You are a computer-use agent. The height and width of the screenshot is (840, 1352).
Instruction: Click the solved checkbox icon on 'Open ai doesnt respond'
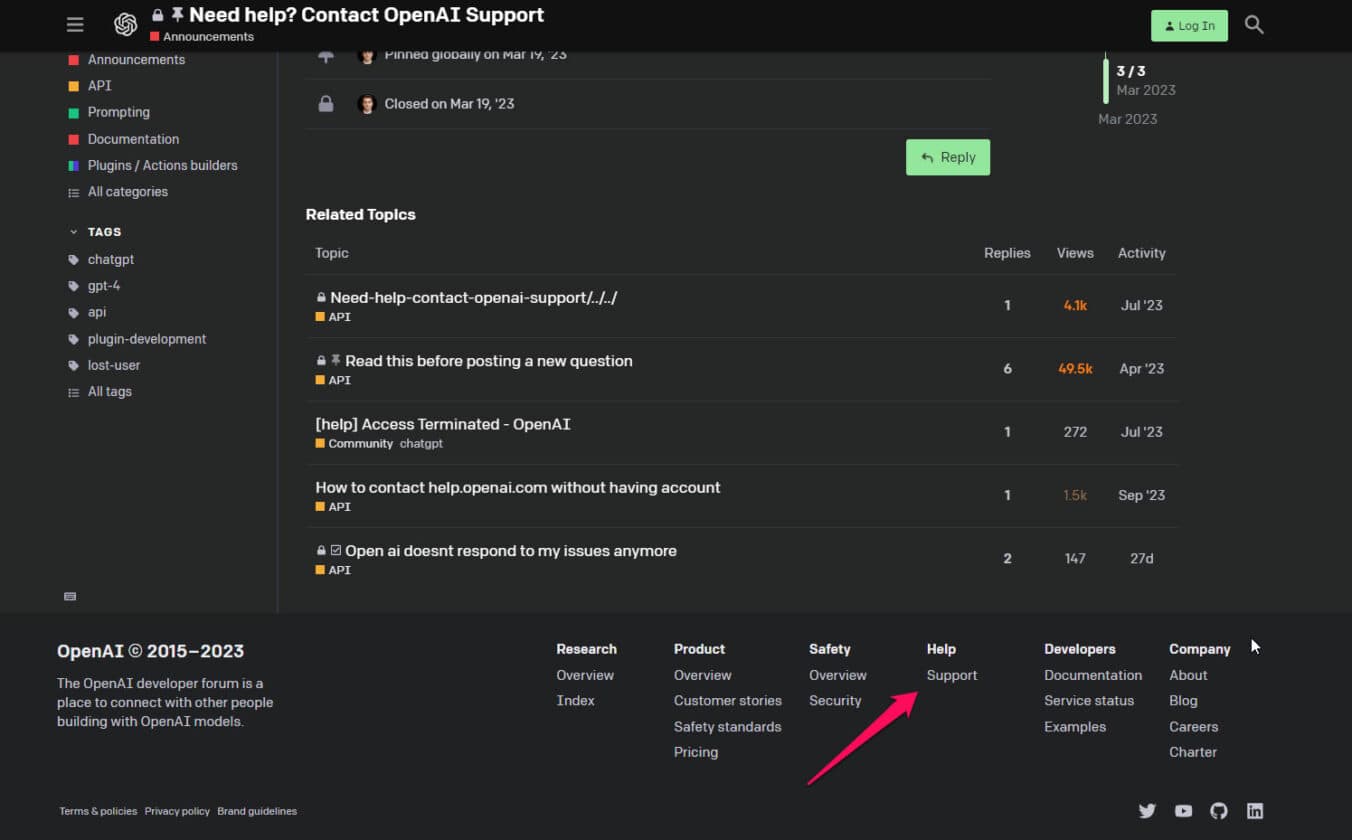334,549
